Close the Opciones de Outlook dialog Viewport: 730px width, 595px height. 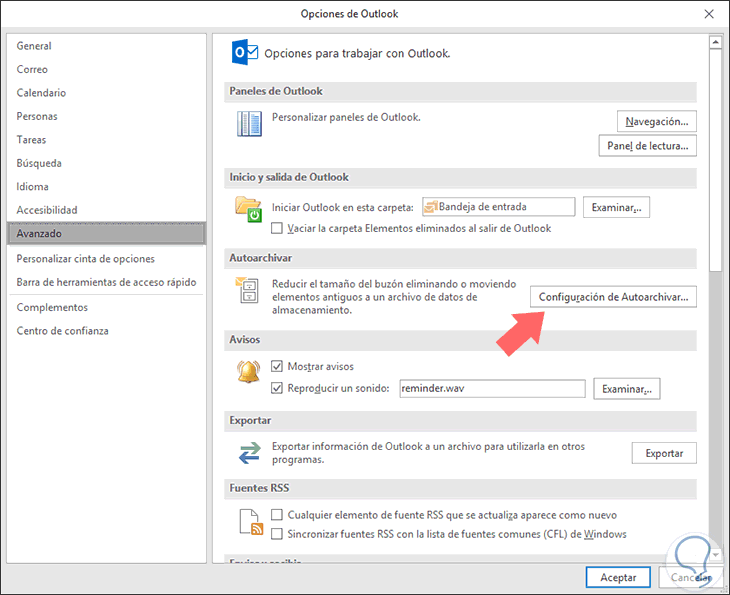pos(709,14)
